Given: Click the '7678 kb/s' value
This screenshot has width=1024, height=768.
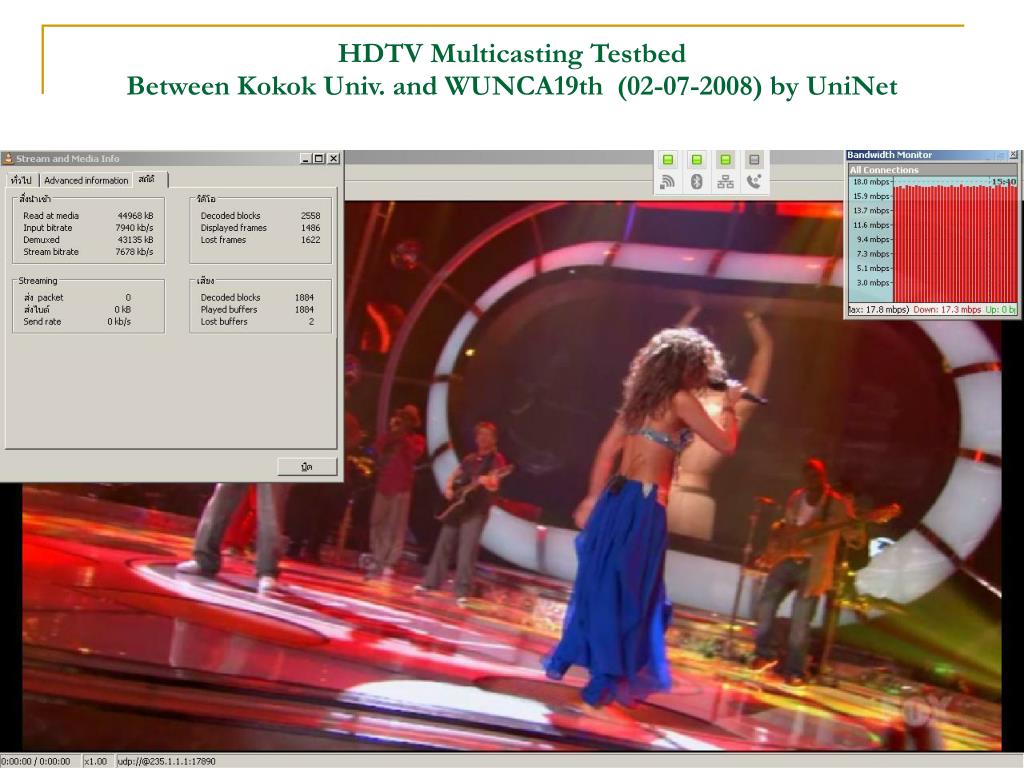Looking at the screenshot, I should coord(134,251).
